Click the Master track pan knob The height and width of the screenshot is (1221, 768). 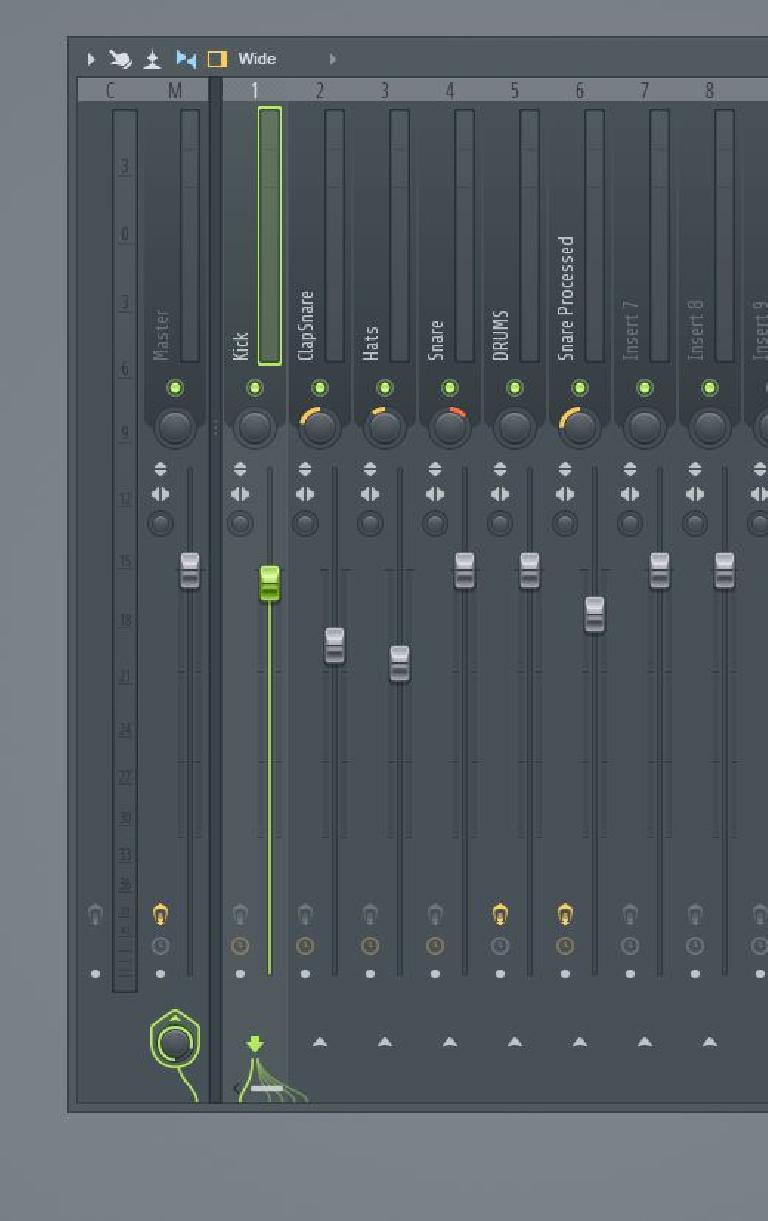(175, 428)
